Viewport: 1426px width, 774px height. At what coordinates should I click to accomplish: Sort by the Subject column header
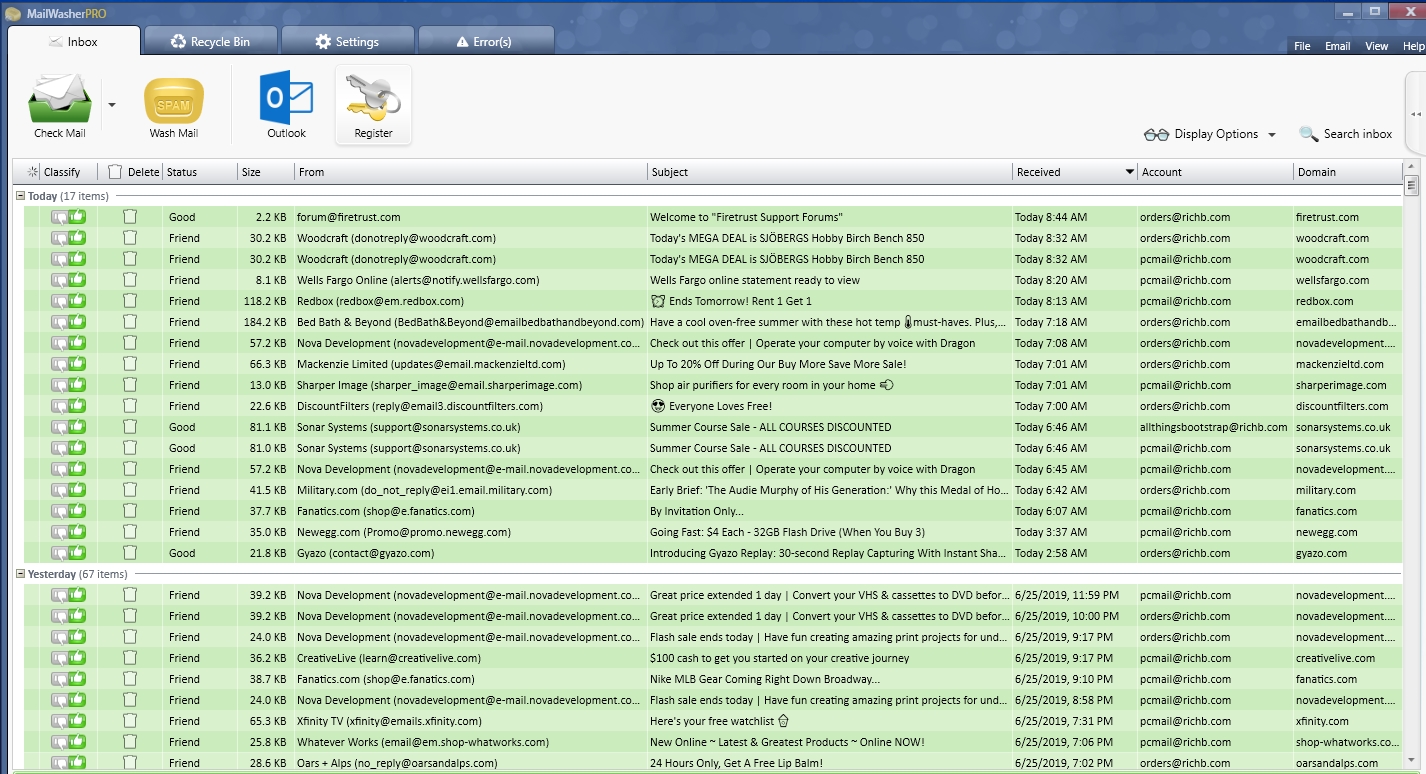click(830, 172)
